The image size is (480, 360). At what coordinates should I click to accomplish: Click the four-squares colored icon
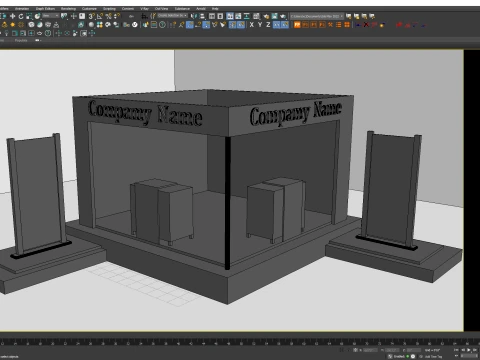click(x=100, y=25)
